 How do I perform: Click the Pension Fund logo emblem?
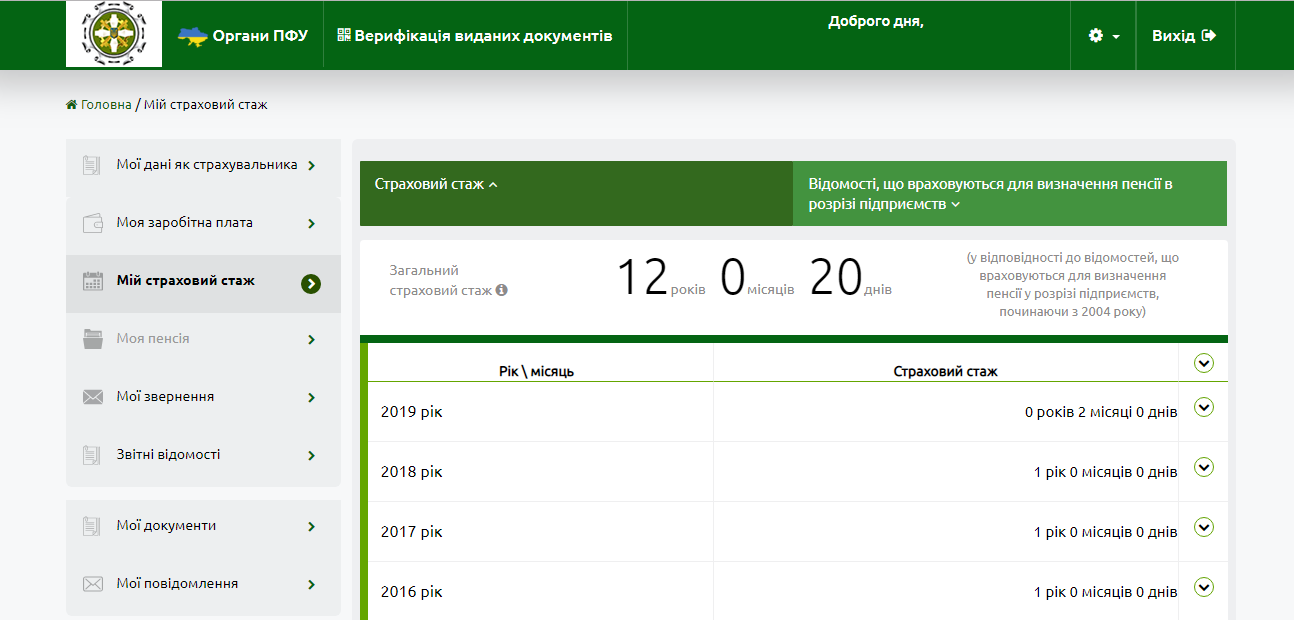click(x=100, y=34)
